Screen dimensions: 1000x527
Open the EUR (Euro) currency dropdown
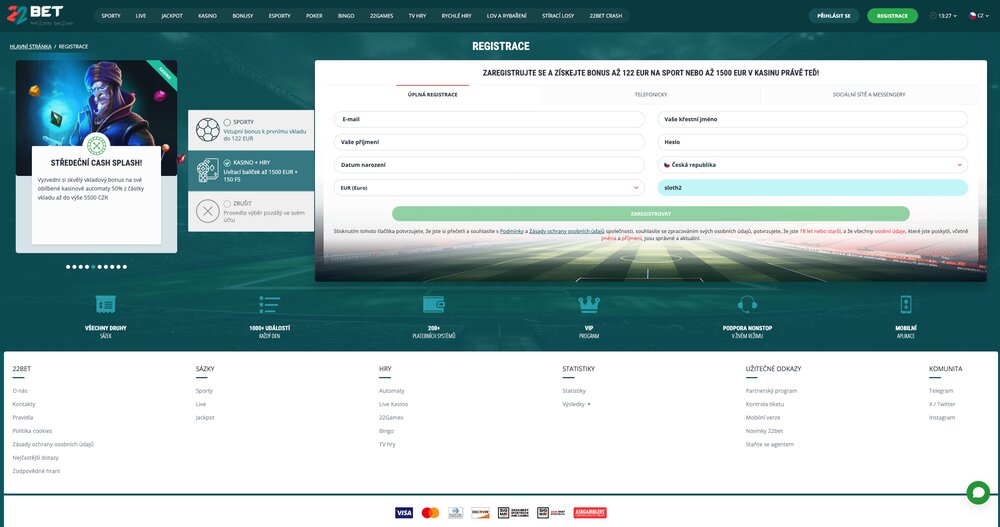pyautogui.click(x=489, y=187)
